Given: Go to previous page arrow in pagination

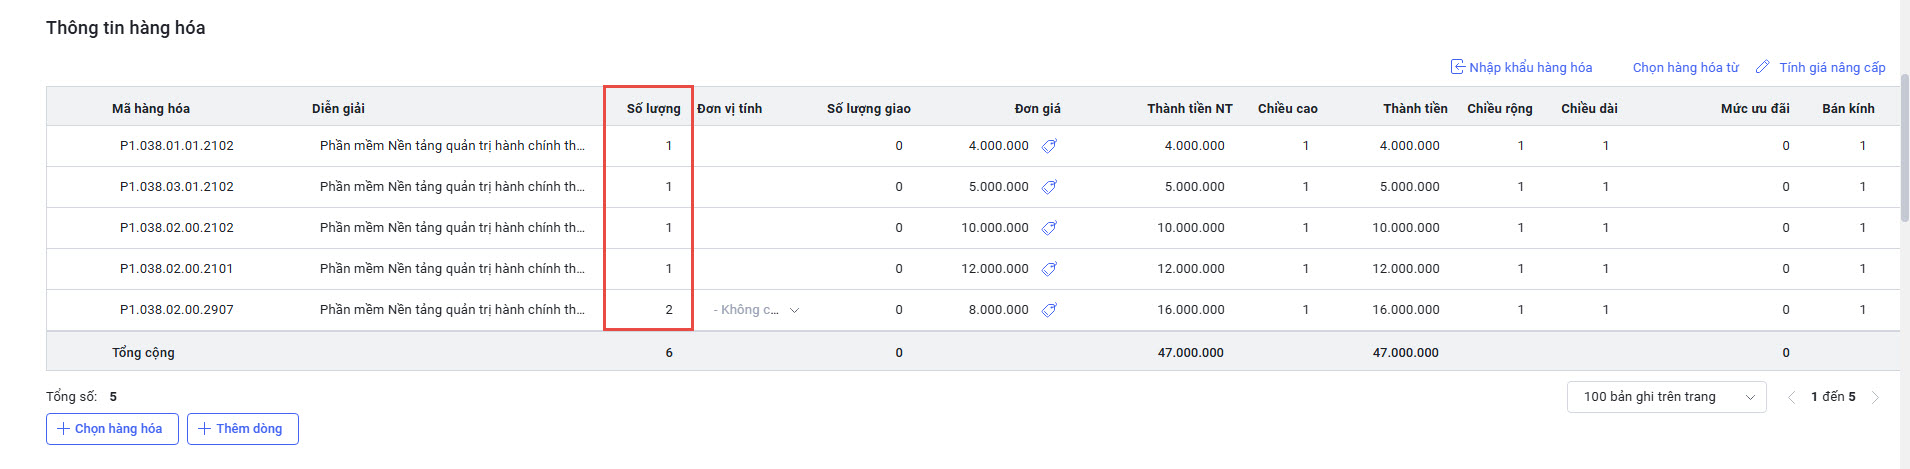Looking at the screenshot, I should click(x=1791, y=397).
